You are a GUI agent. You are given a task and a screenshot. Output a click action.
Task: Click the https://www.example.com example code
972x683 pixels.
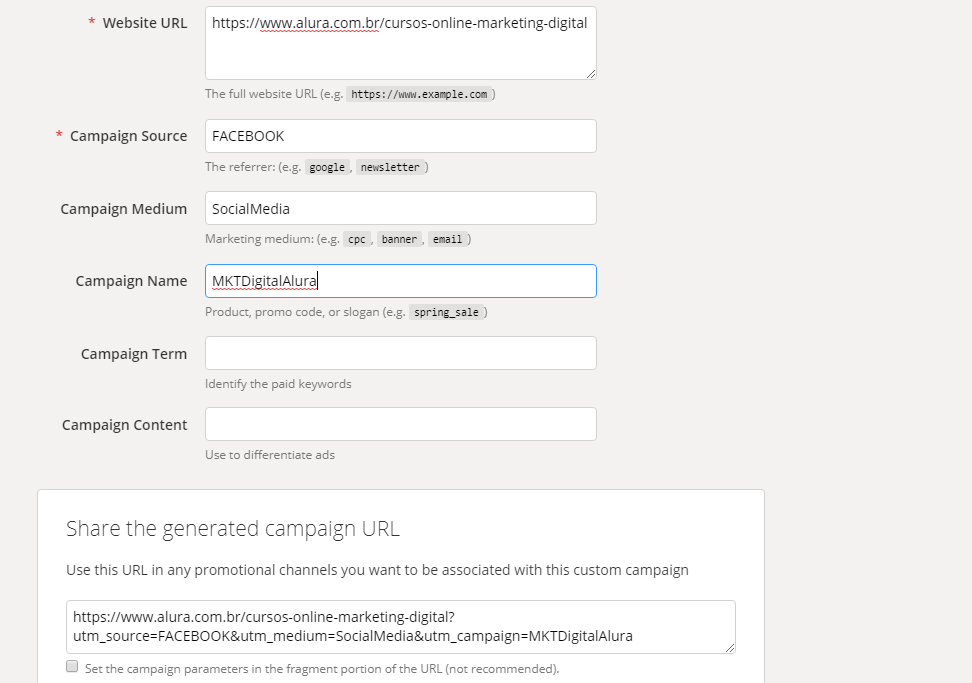tap(419, 95)
